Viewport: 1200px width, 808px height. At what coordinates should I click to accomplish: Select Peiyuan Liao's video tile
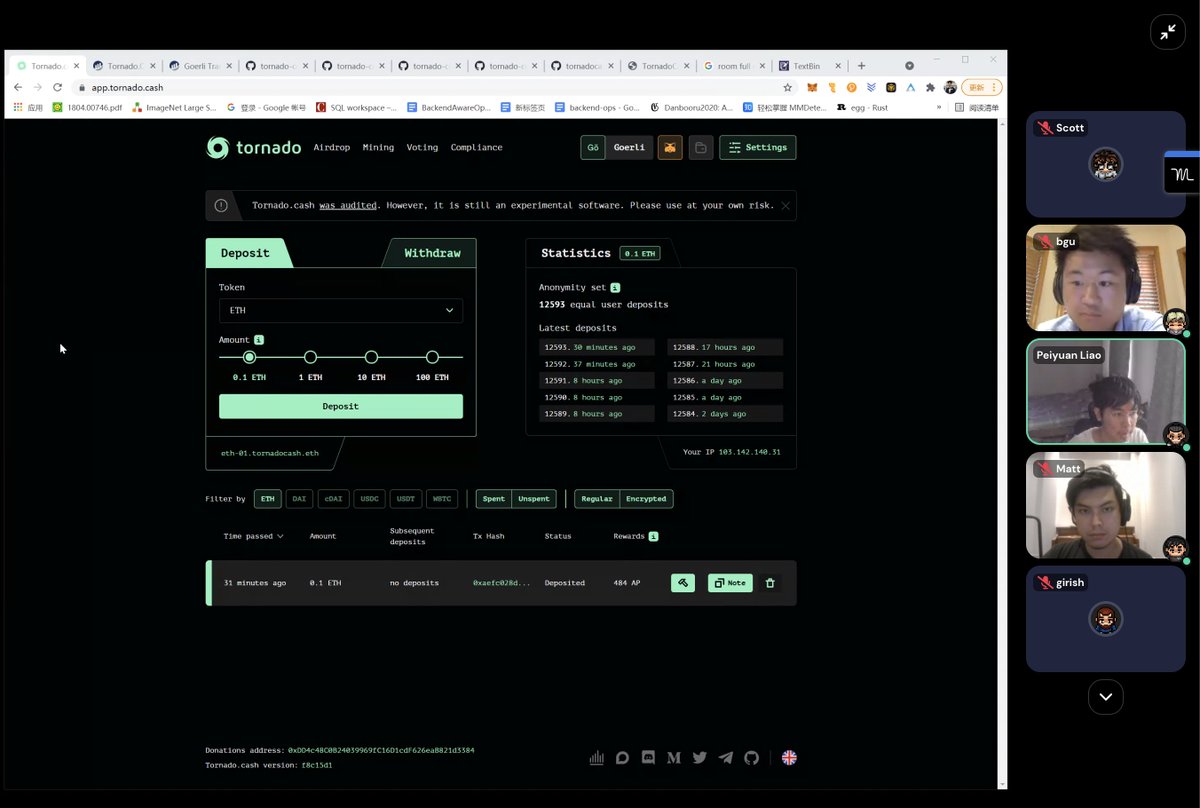(x=1105, y=392)
